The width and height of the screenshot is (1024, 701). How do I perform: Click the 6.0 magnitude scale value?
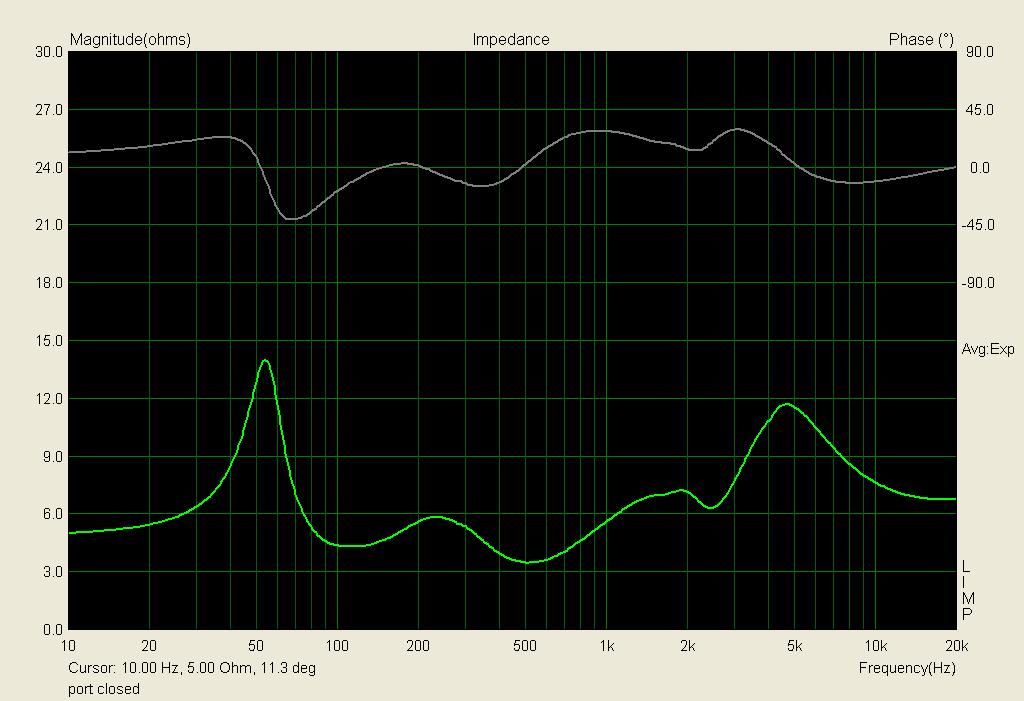(x=52, y=514)
